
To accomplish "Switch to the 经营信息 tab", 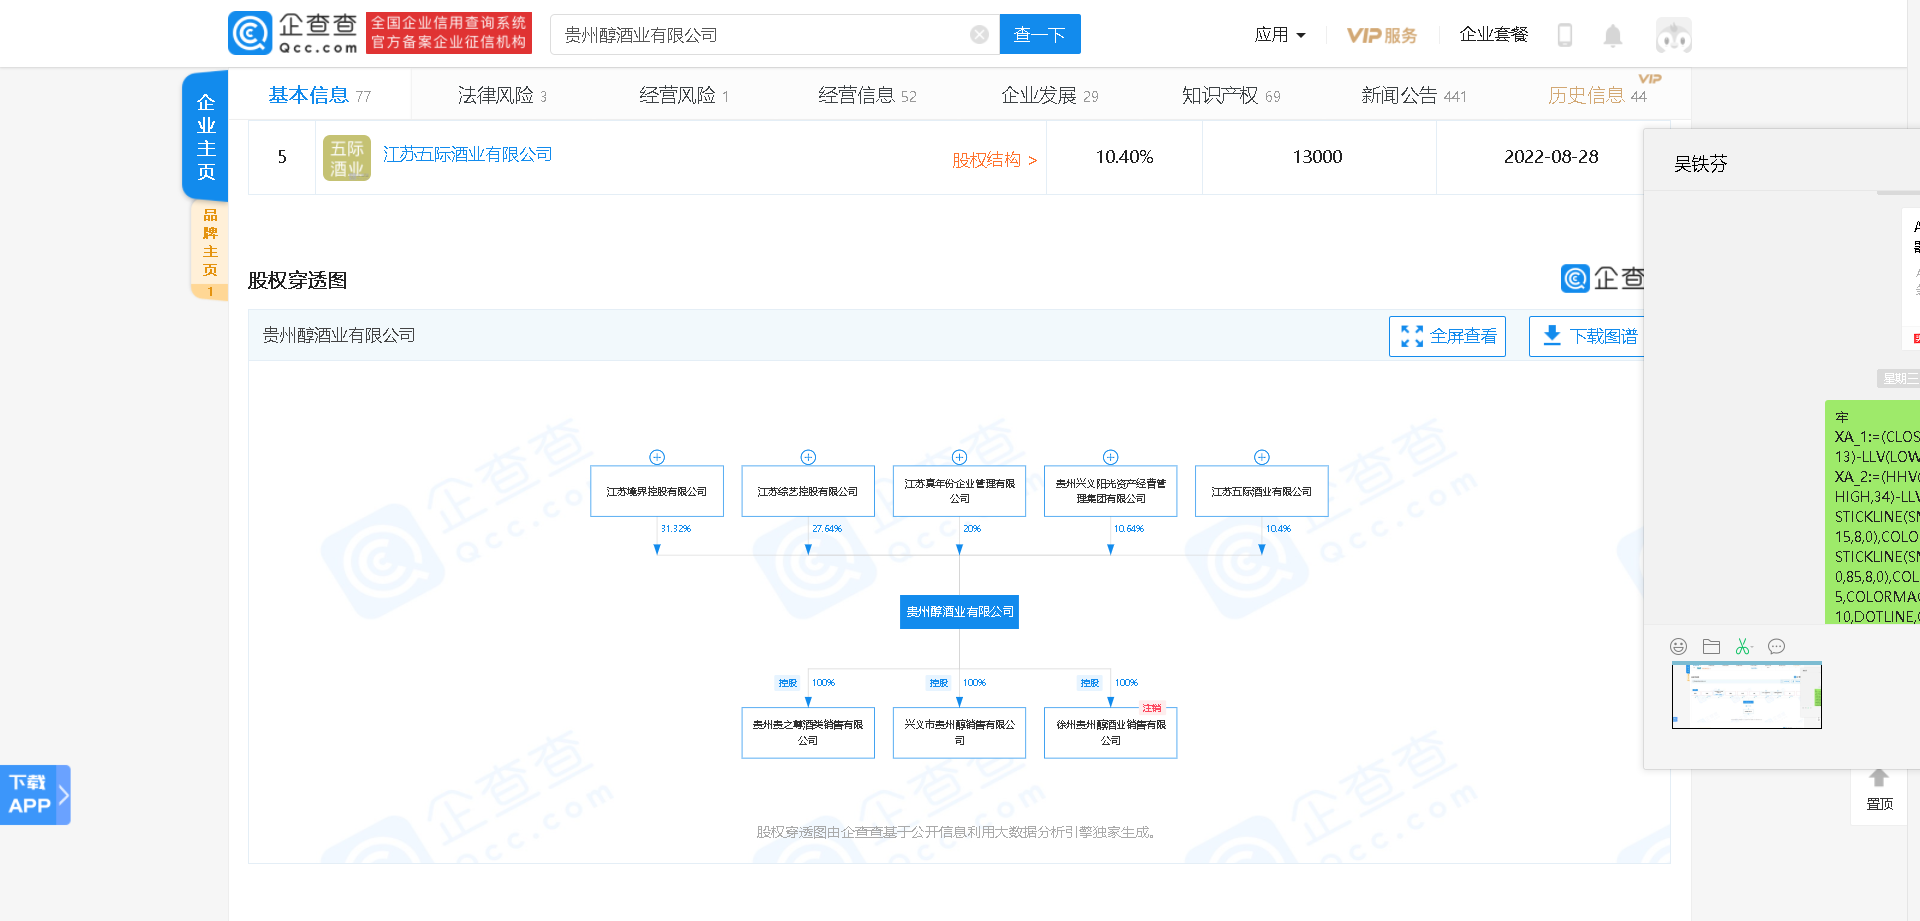I will (867, 96).
